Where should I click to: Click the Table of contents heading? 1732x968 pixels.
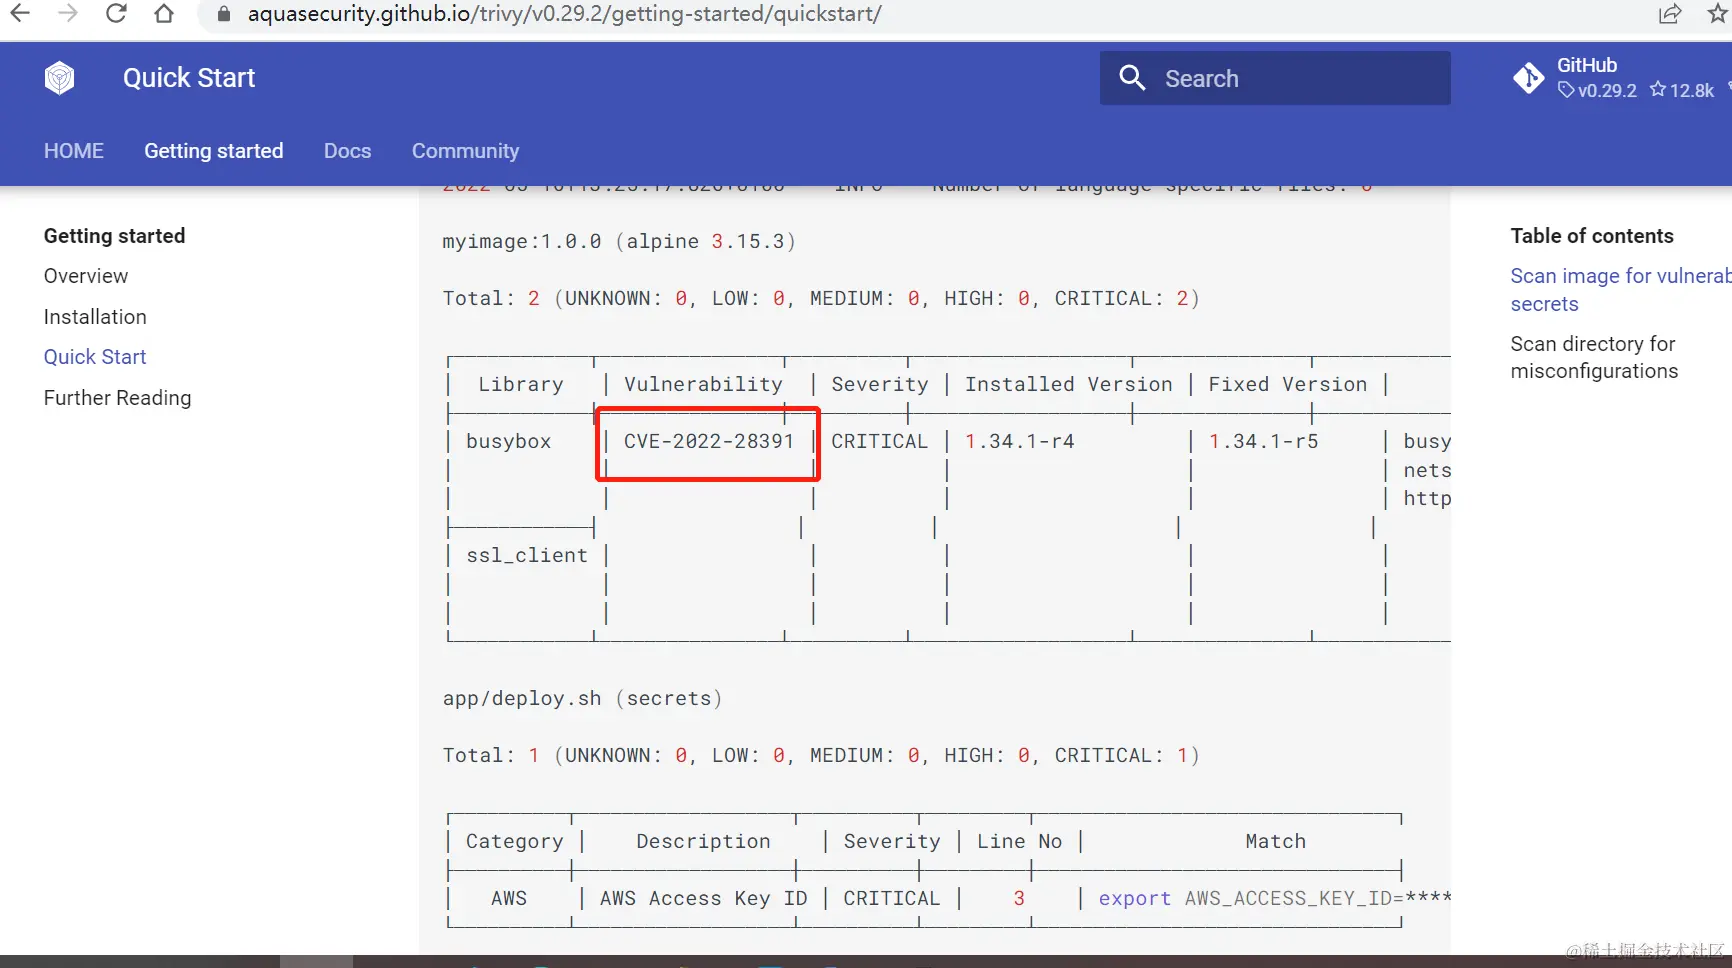pyautogui.click(x=1592, y=236)
